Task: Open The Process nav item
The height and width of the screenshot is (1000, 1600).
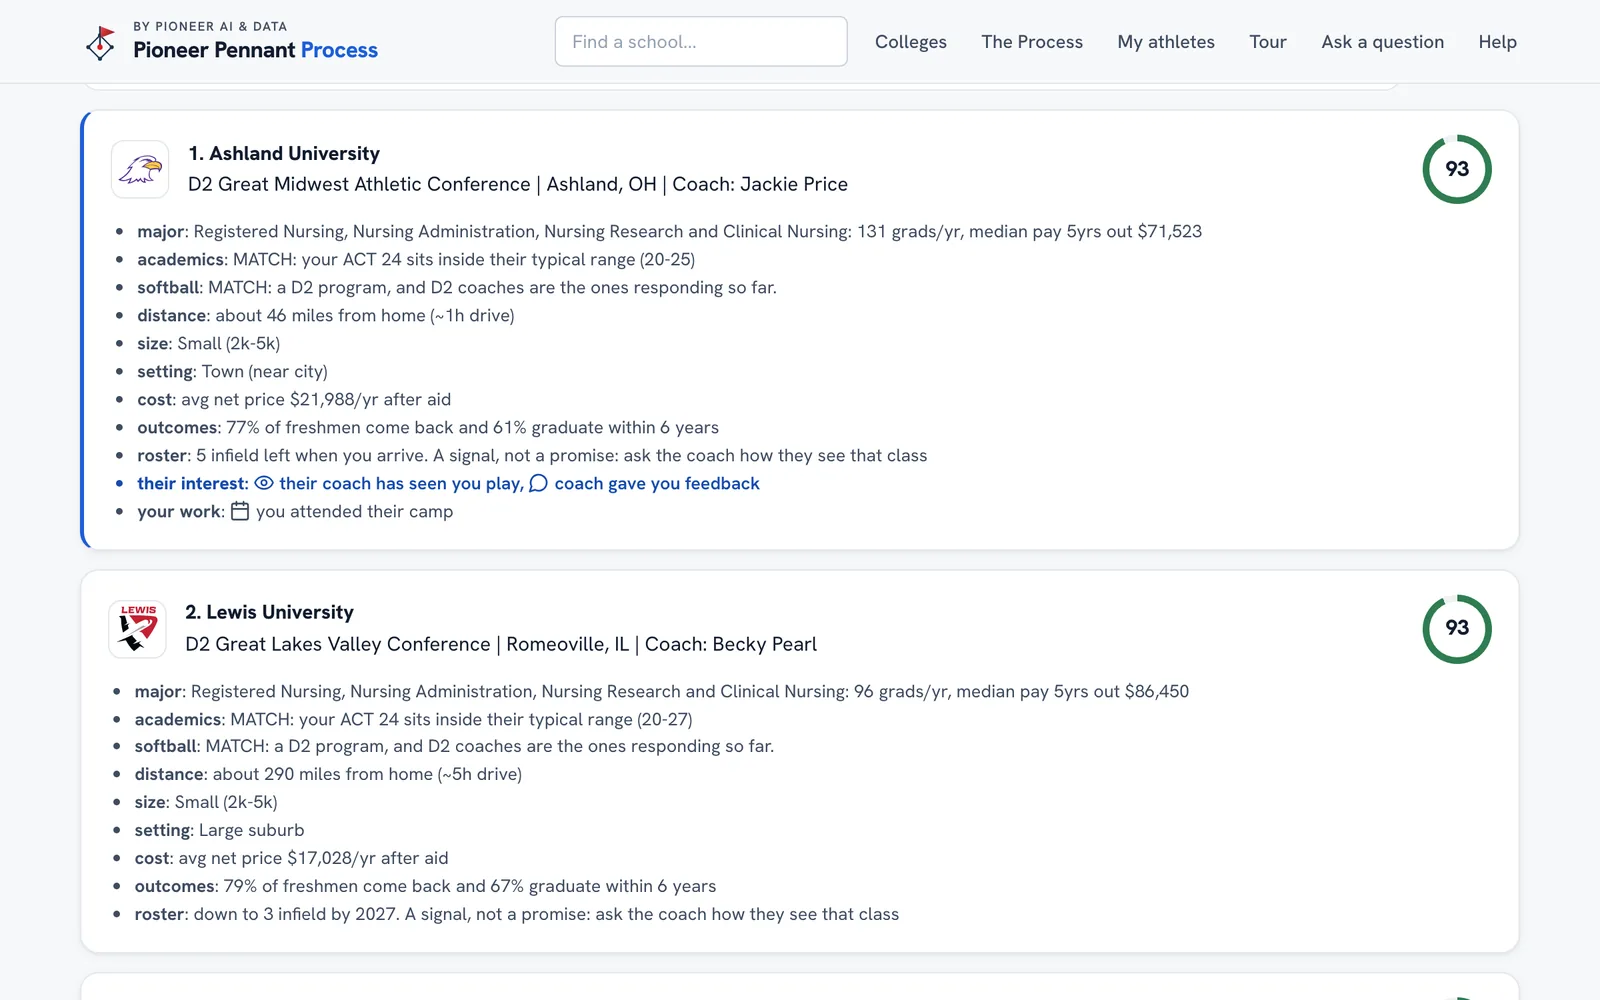Action: [1032, 42]
